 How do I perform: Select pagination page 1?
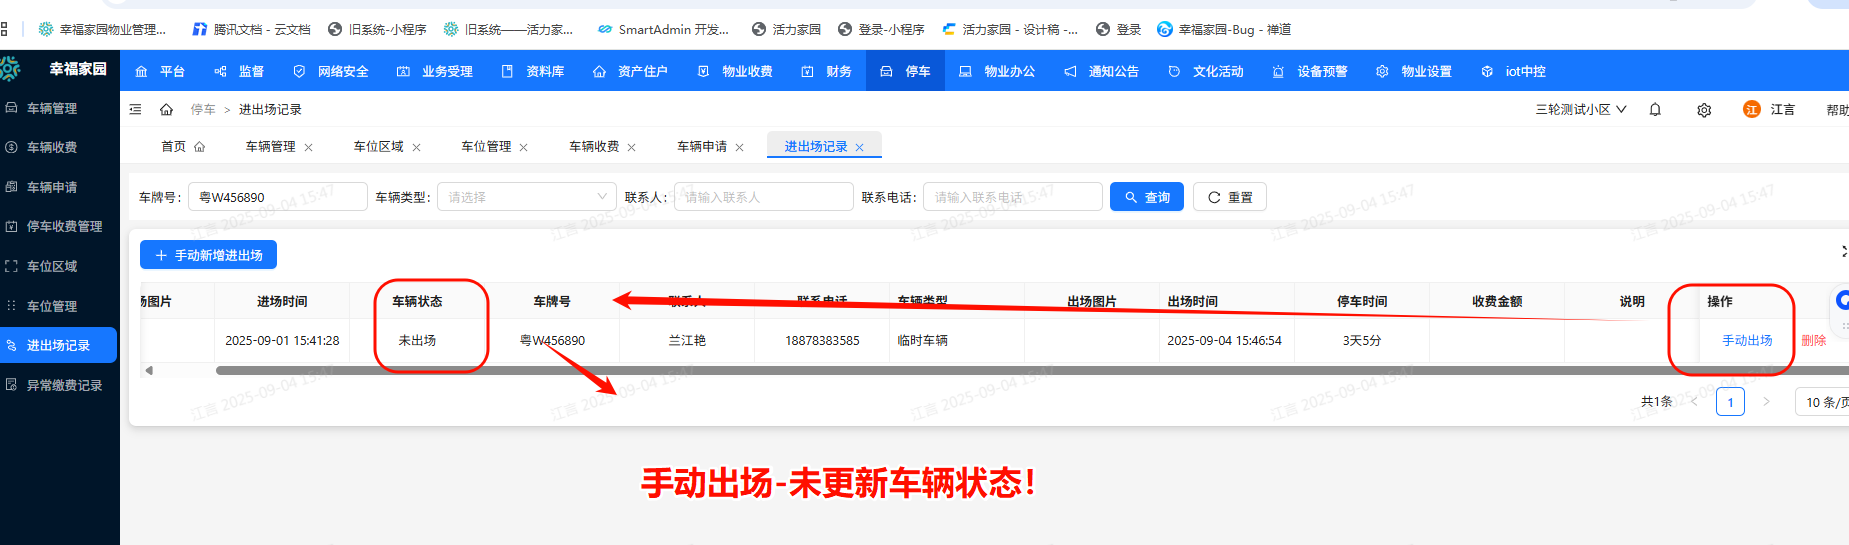(x=1730, y=402)
